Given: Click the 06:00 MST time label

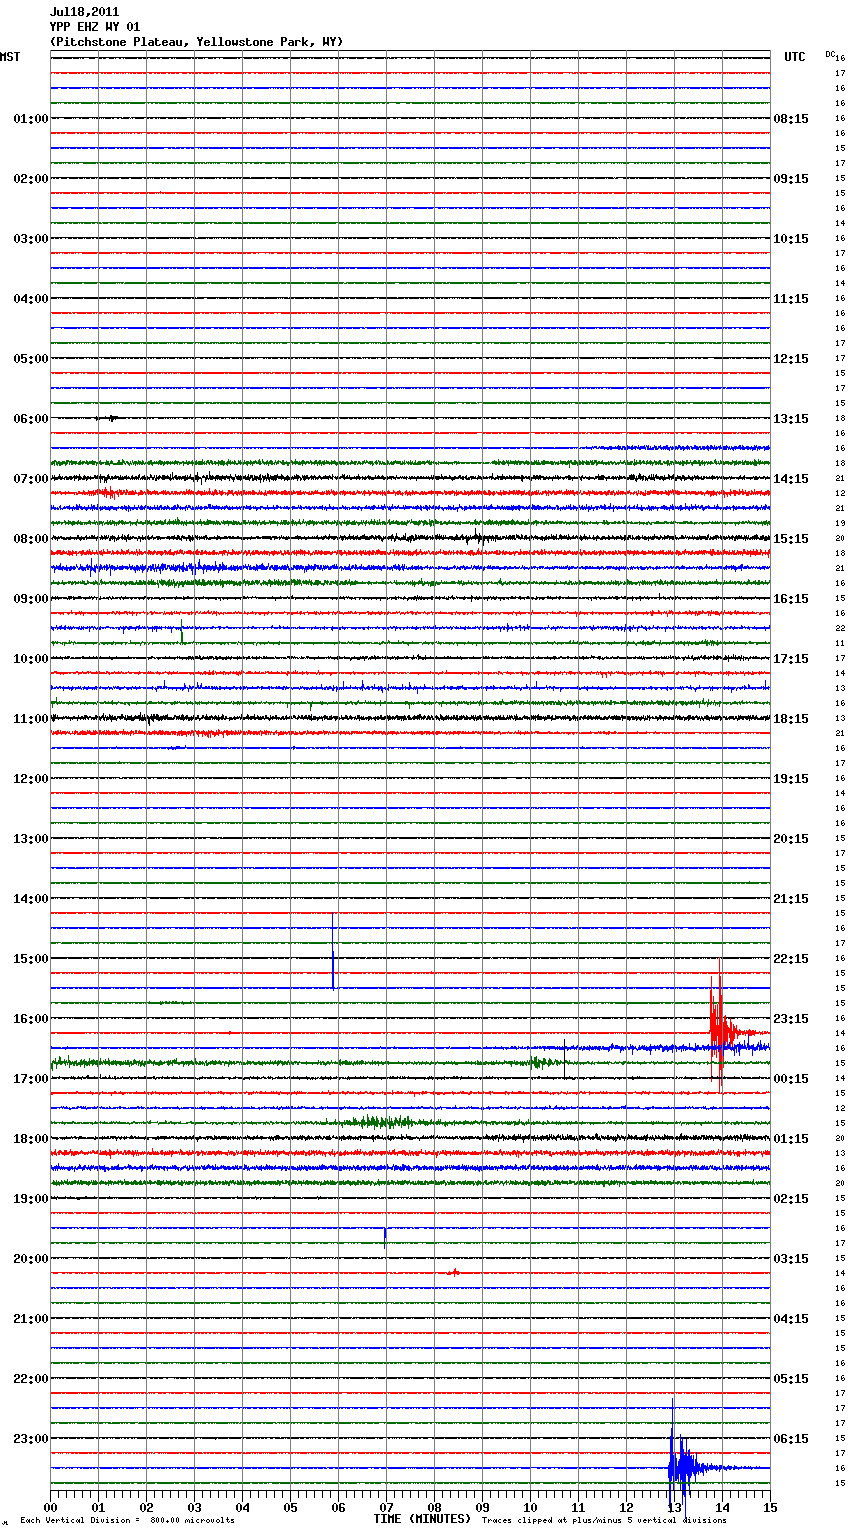Looking at the screenshot, I should (30, 419).
